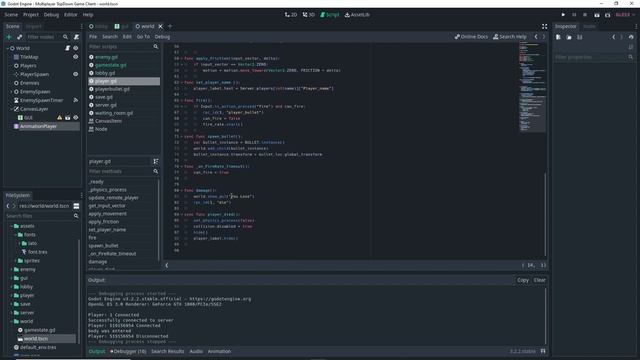The image size is (640, 360).
Task: Toggle visibility of World node
Action: (x=76, y=48)
